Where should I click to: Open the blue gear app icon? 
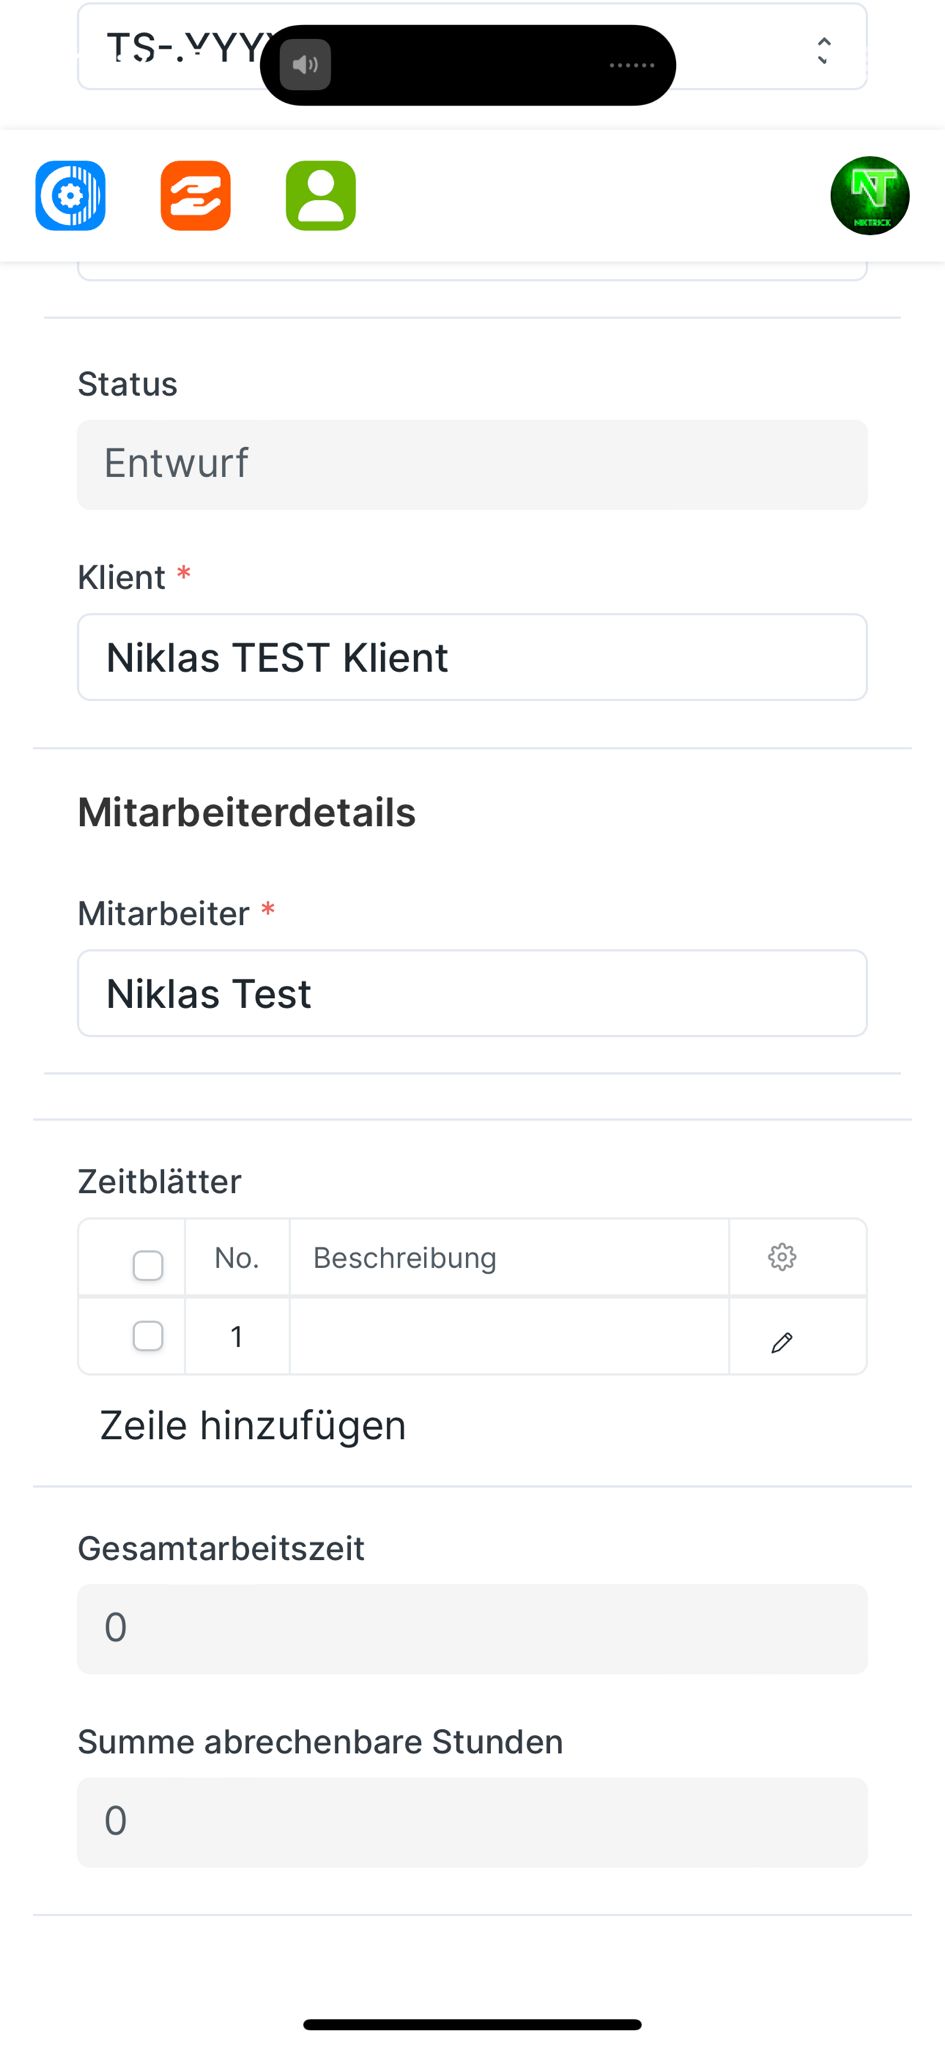pyautogui.click(x=70, y=195)
